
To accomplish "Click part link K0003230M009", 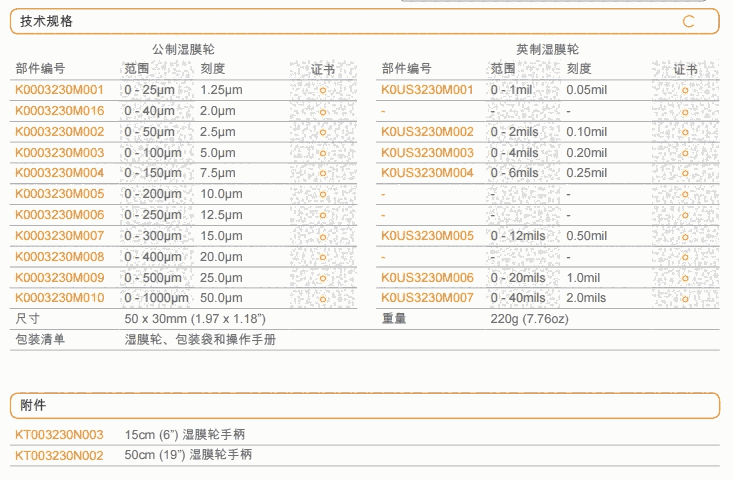I will pos(60,278).
